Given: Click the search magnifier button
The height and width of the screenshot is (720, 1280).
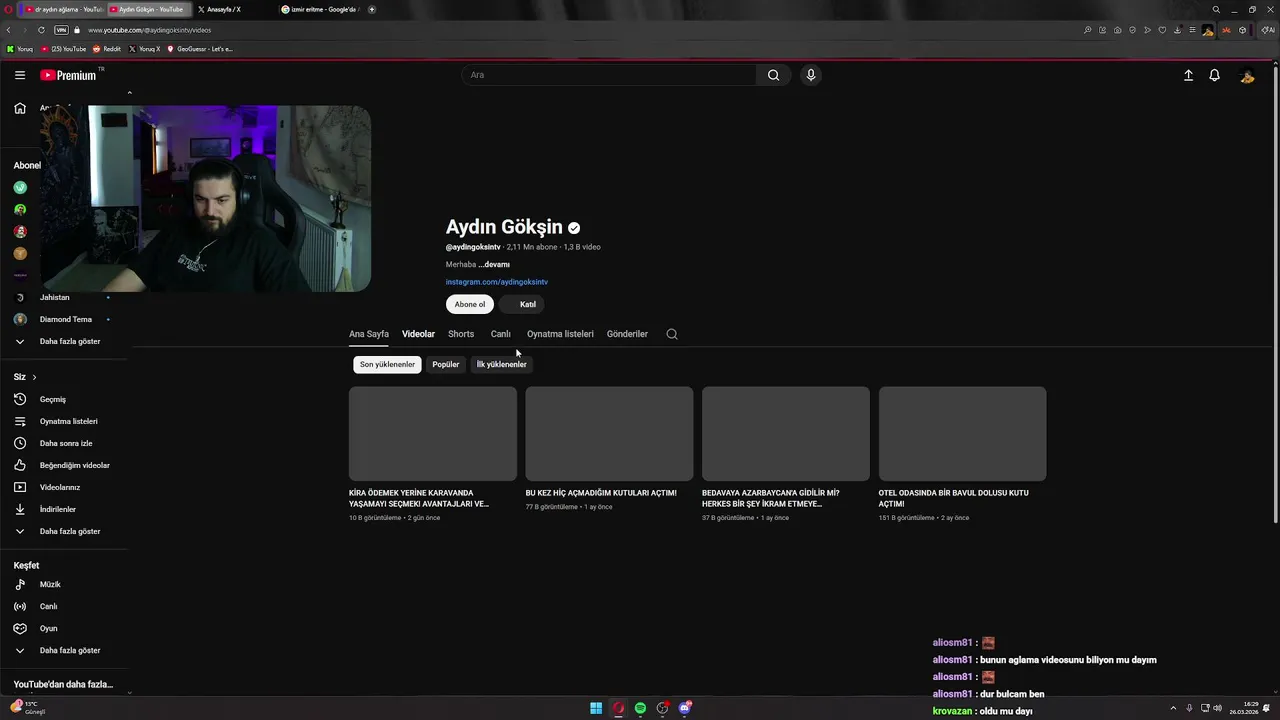Looking at the screenshot, I should click(x=773, y=75).
